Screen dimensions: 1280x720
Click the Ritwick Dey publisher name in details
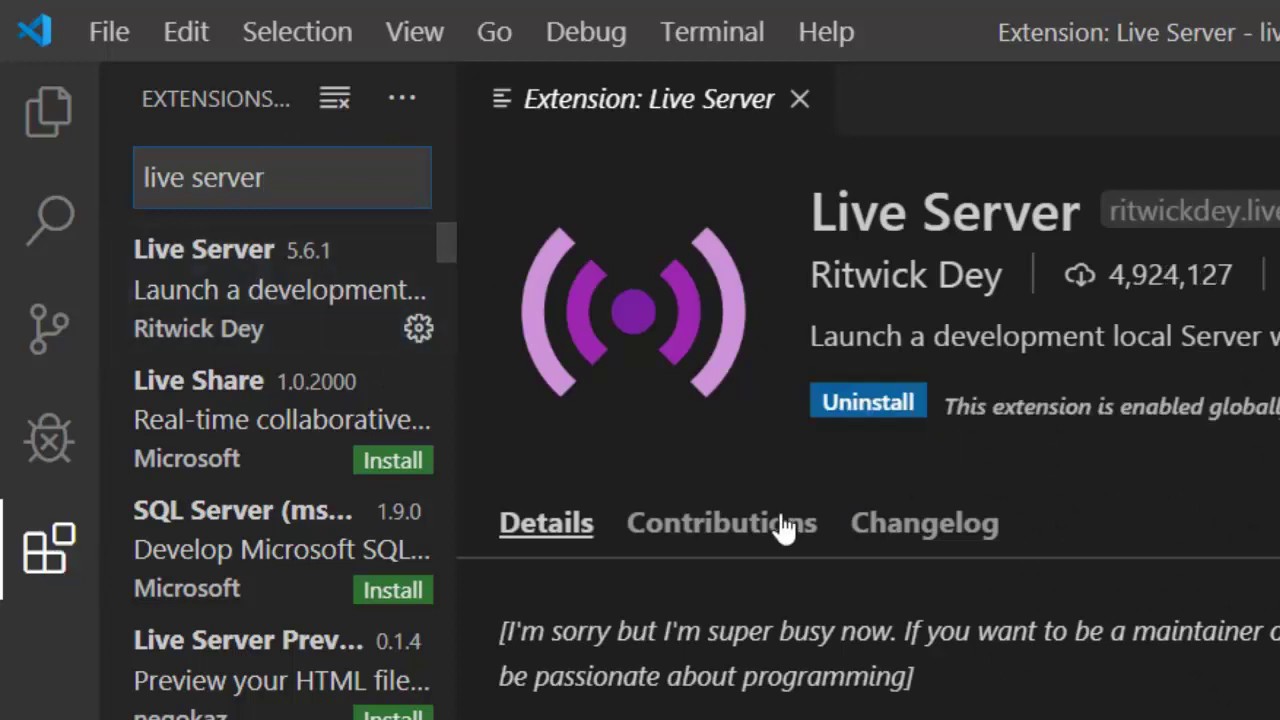[906, 275]
